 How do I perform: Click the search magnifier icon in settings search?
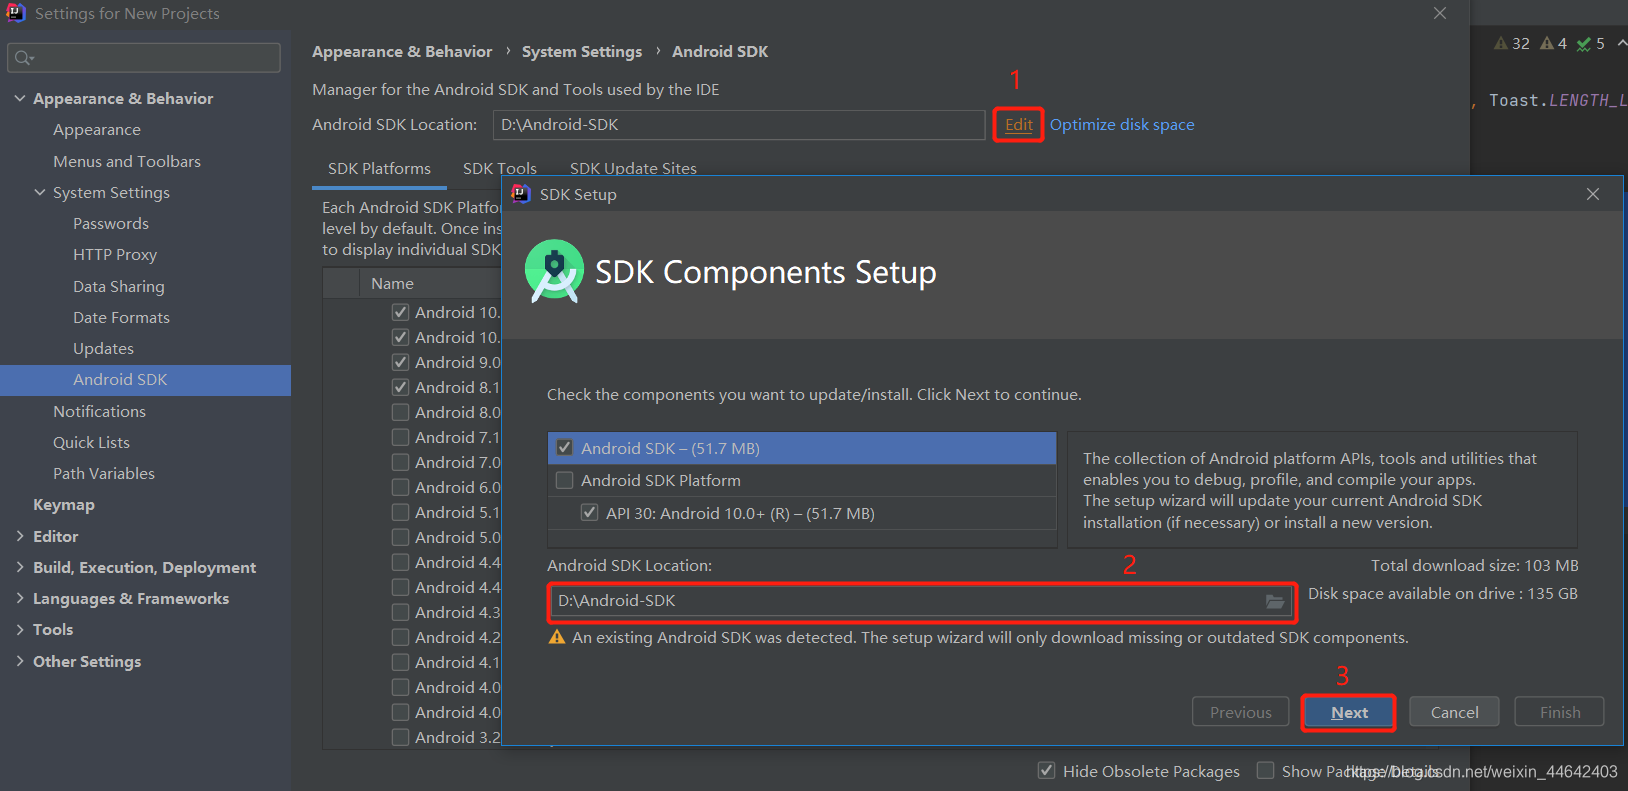[x=21, y=58]
